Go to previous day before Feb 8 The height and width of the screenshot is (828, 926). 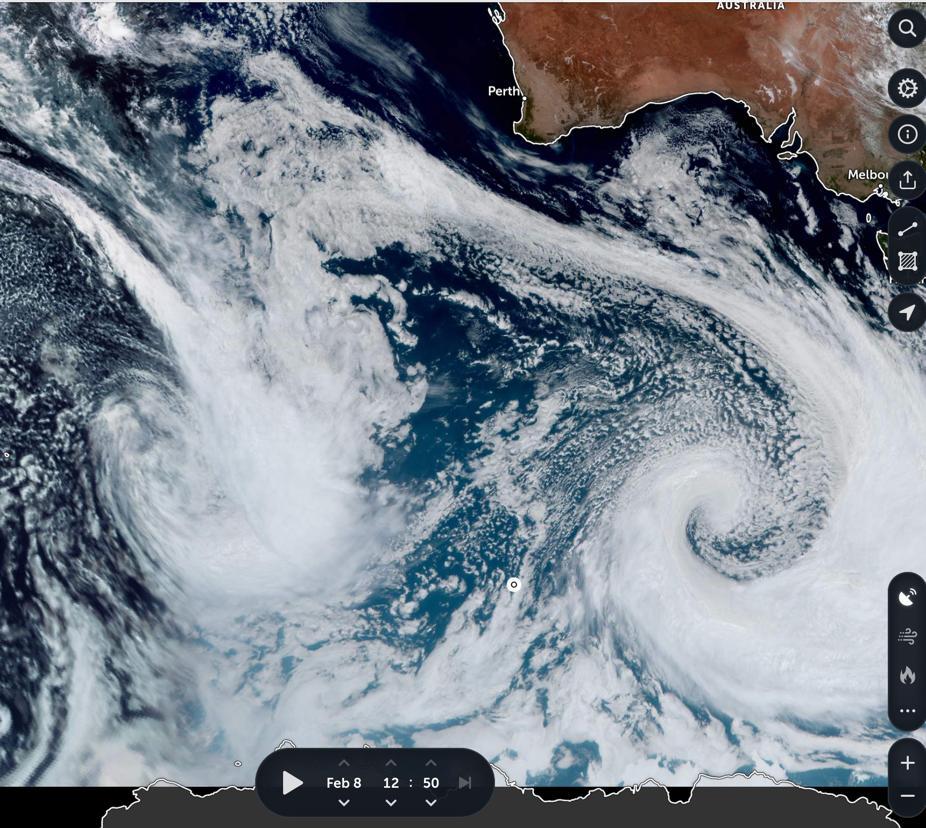344,803
